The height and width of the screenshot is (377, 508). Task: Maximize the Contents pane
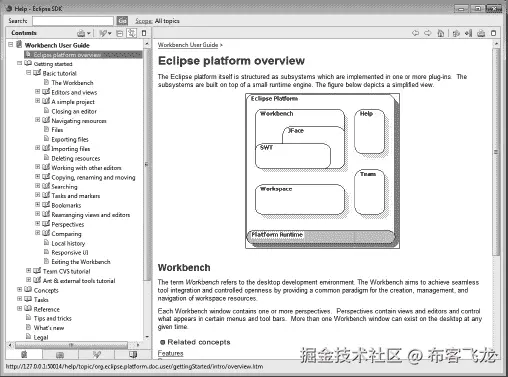(144, 33)
